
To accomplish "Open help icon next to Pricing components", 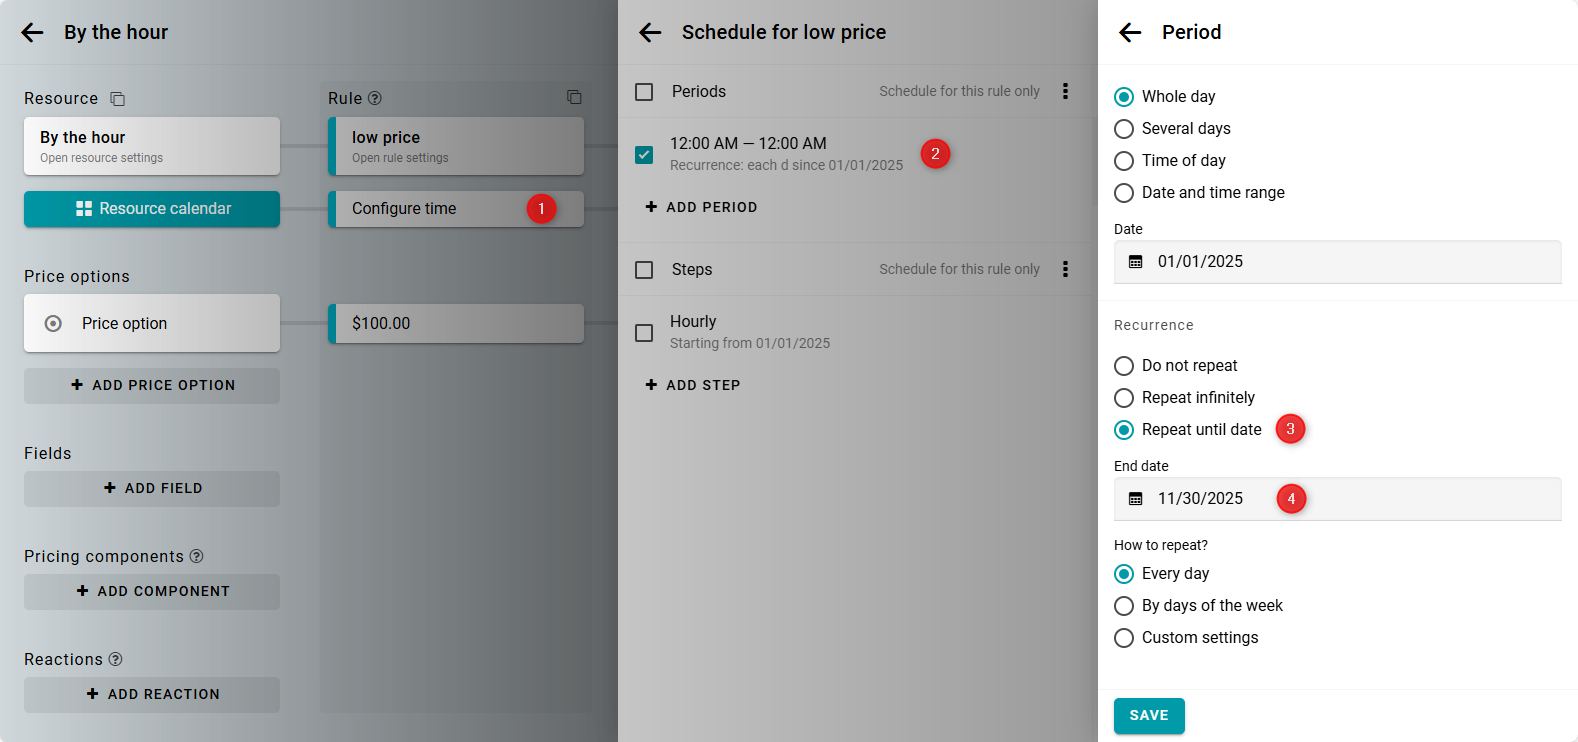I will (x=197, y=556).
